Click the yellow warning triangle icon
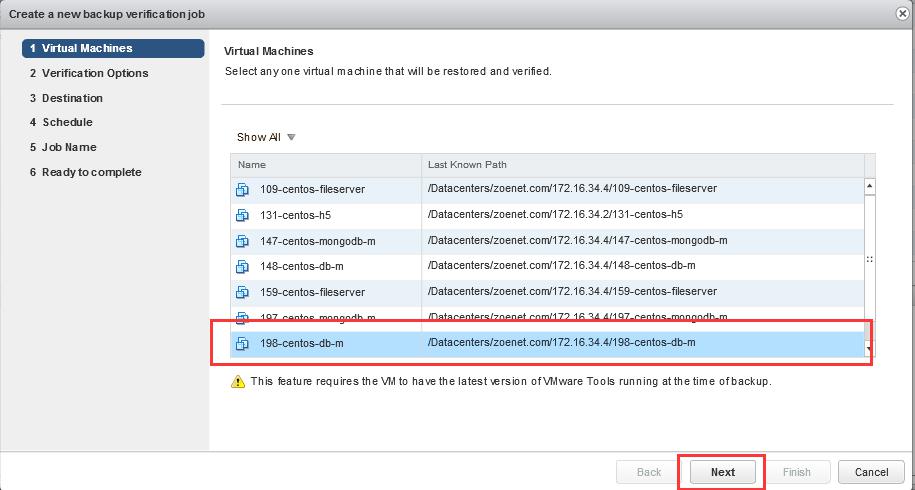The height and width of the screenshot is (490, 915). pos(238,382)
